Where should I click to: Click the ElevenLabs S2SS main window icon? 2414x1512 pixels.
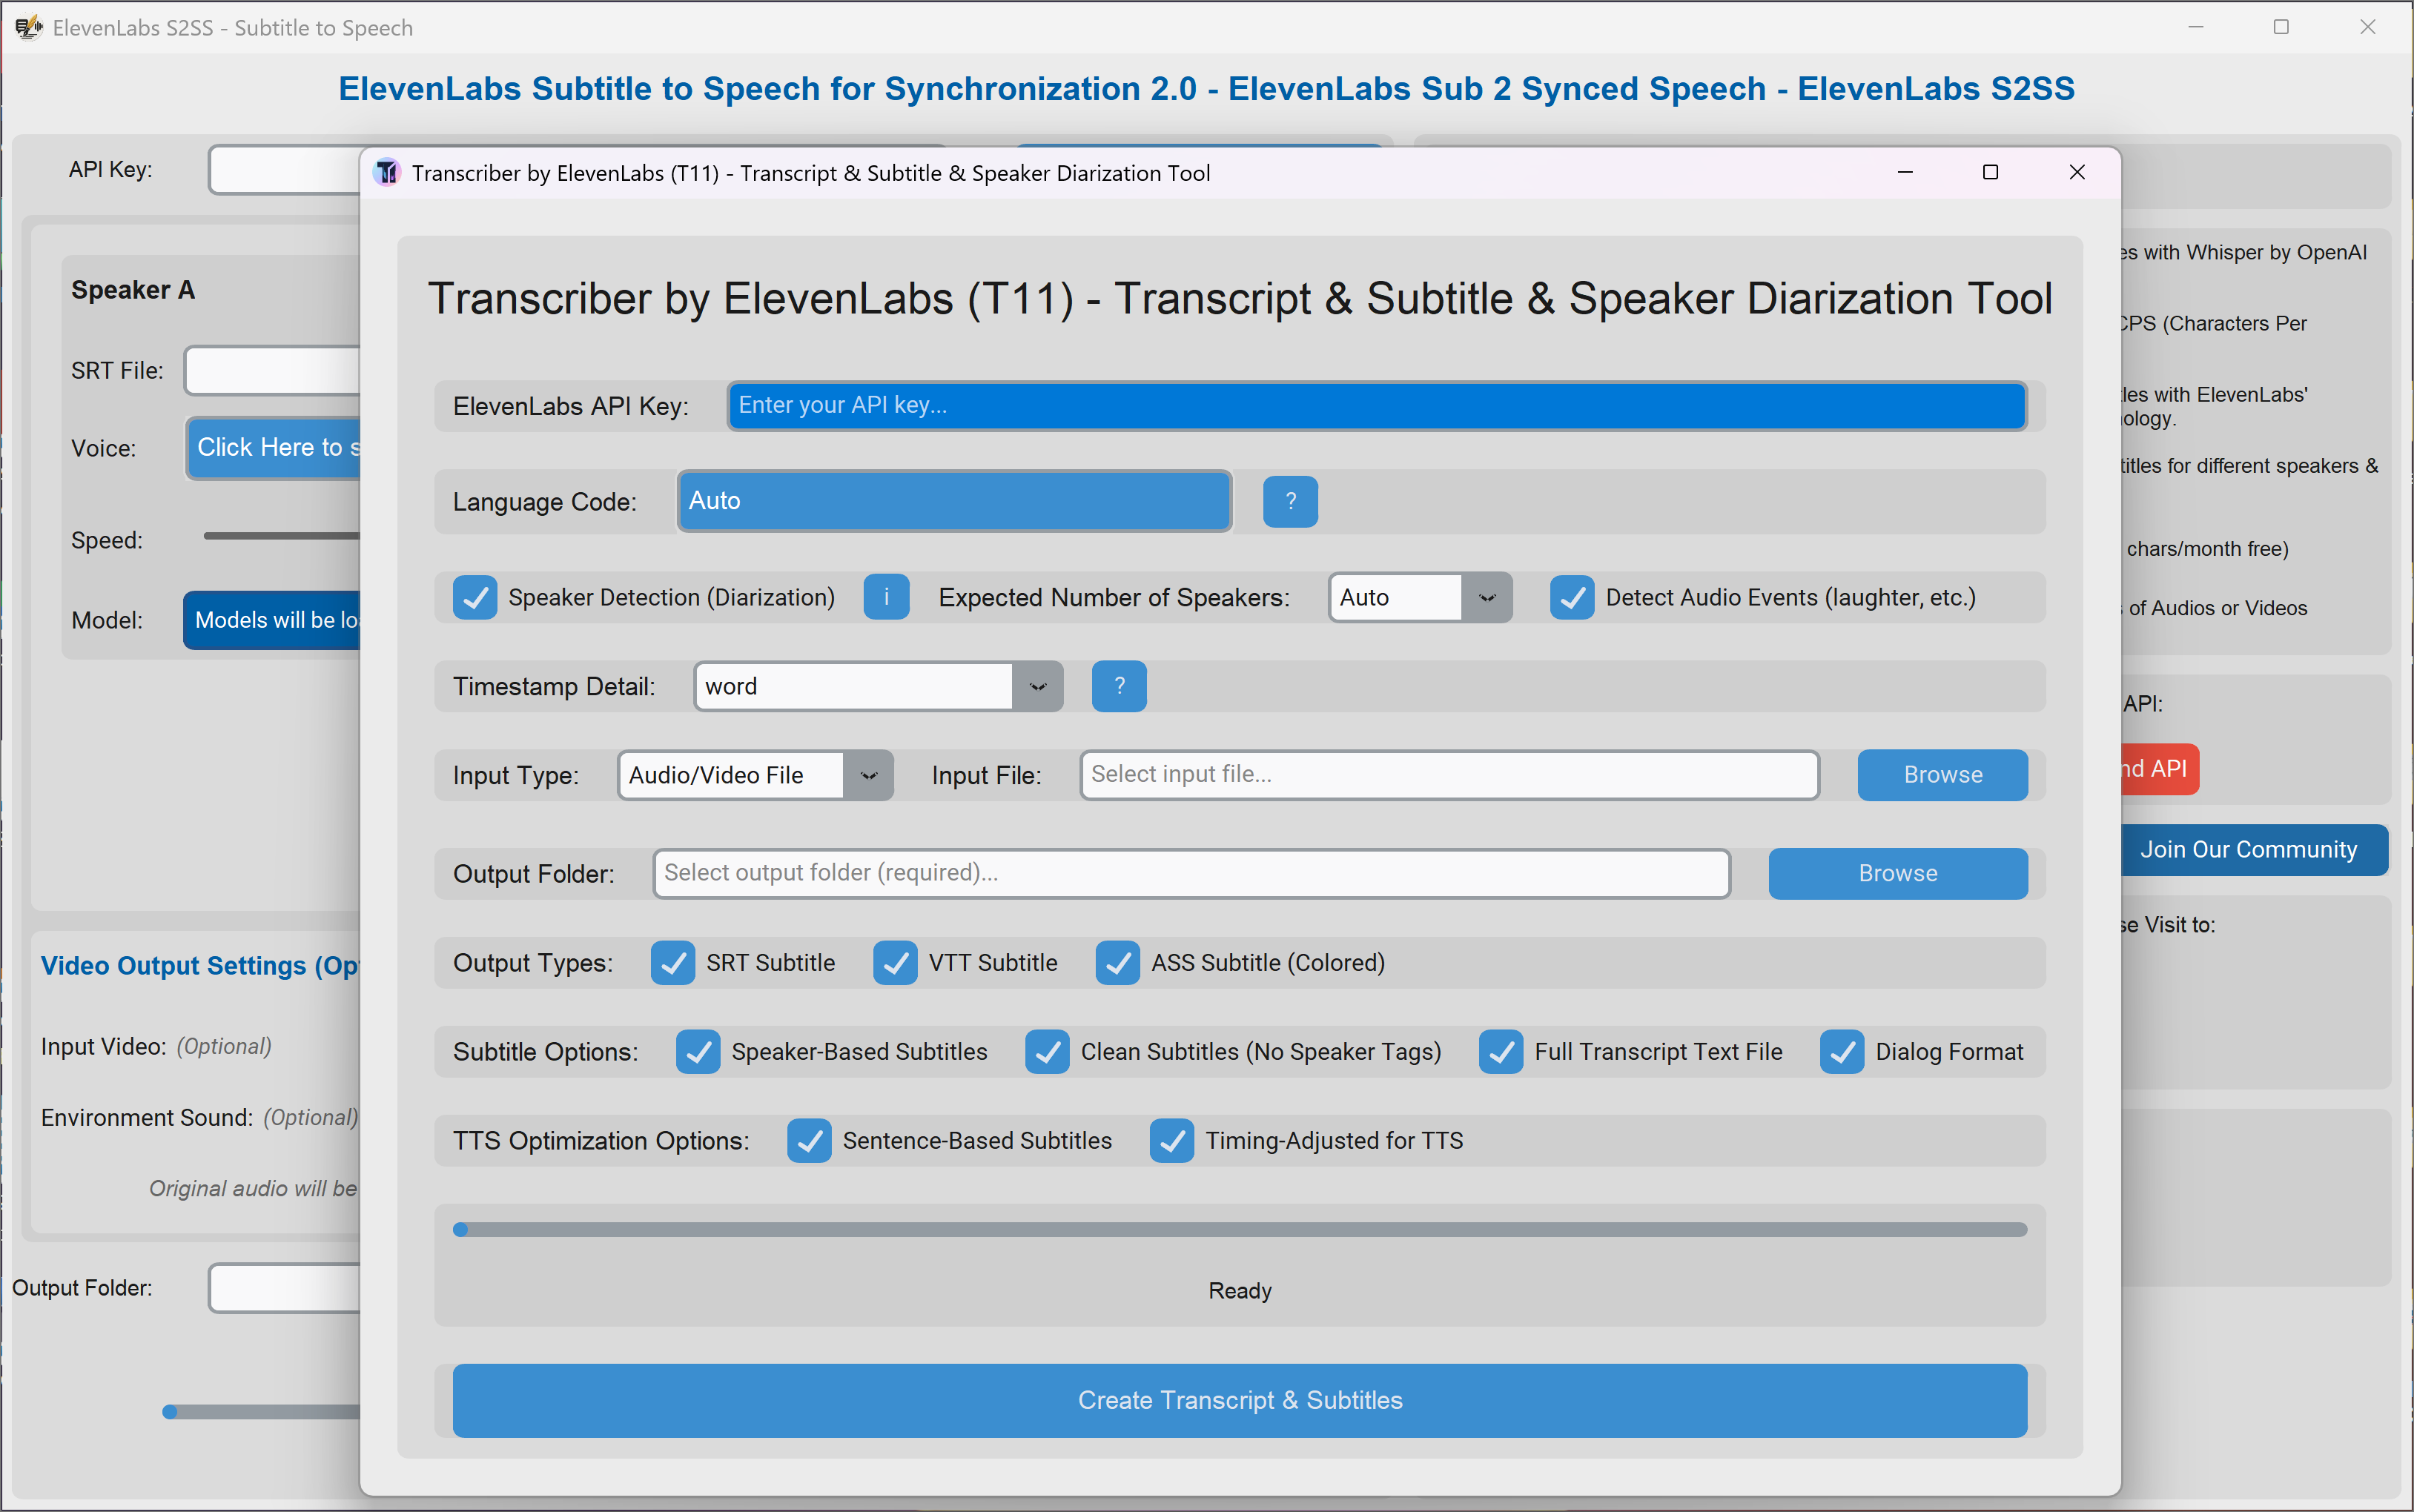pyautogui.click(x=28, y=27)
